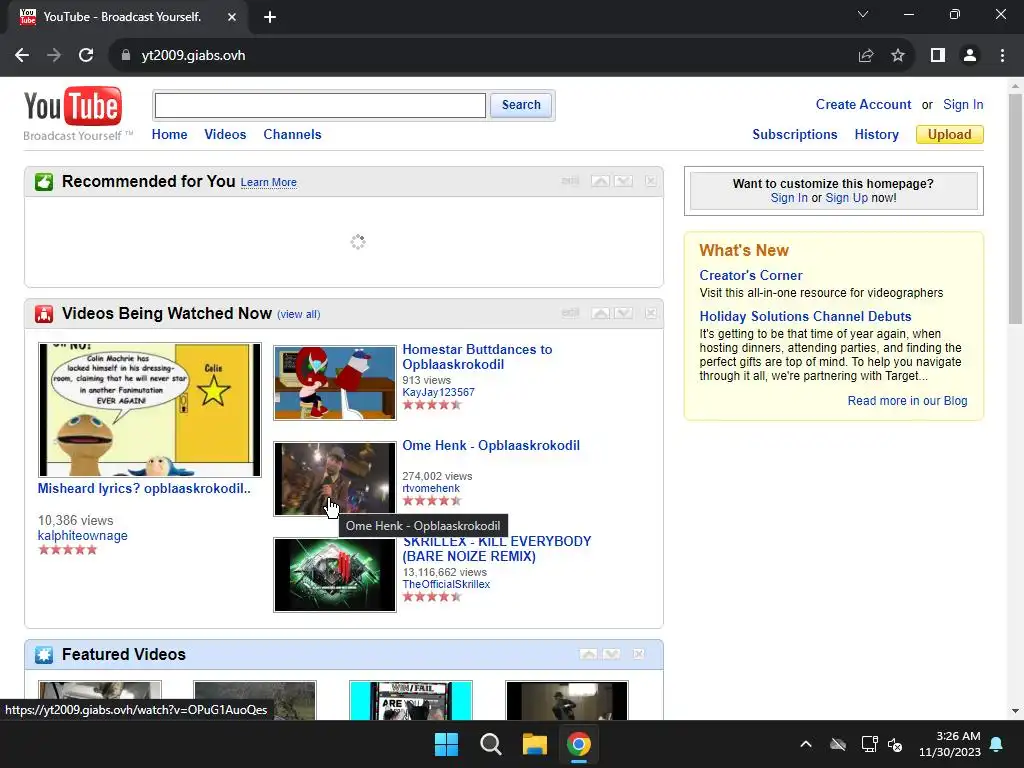
Task: Click the address bar URL yt2009.giabs.ovh
Action: point(193,56)
